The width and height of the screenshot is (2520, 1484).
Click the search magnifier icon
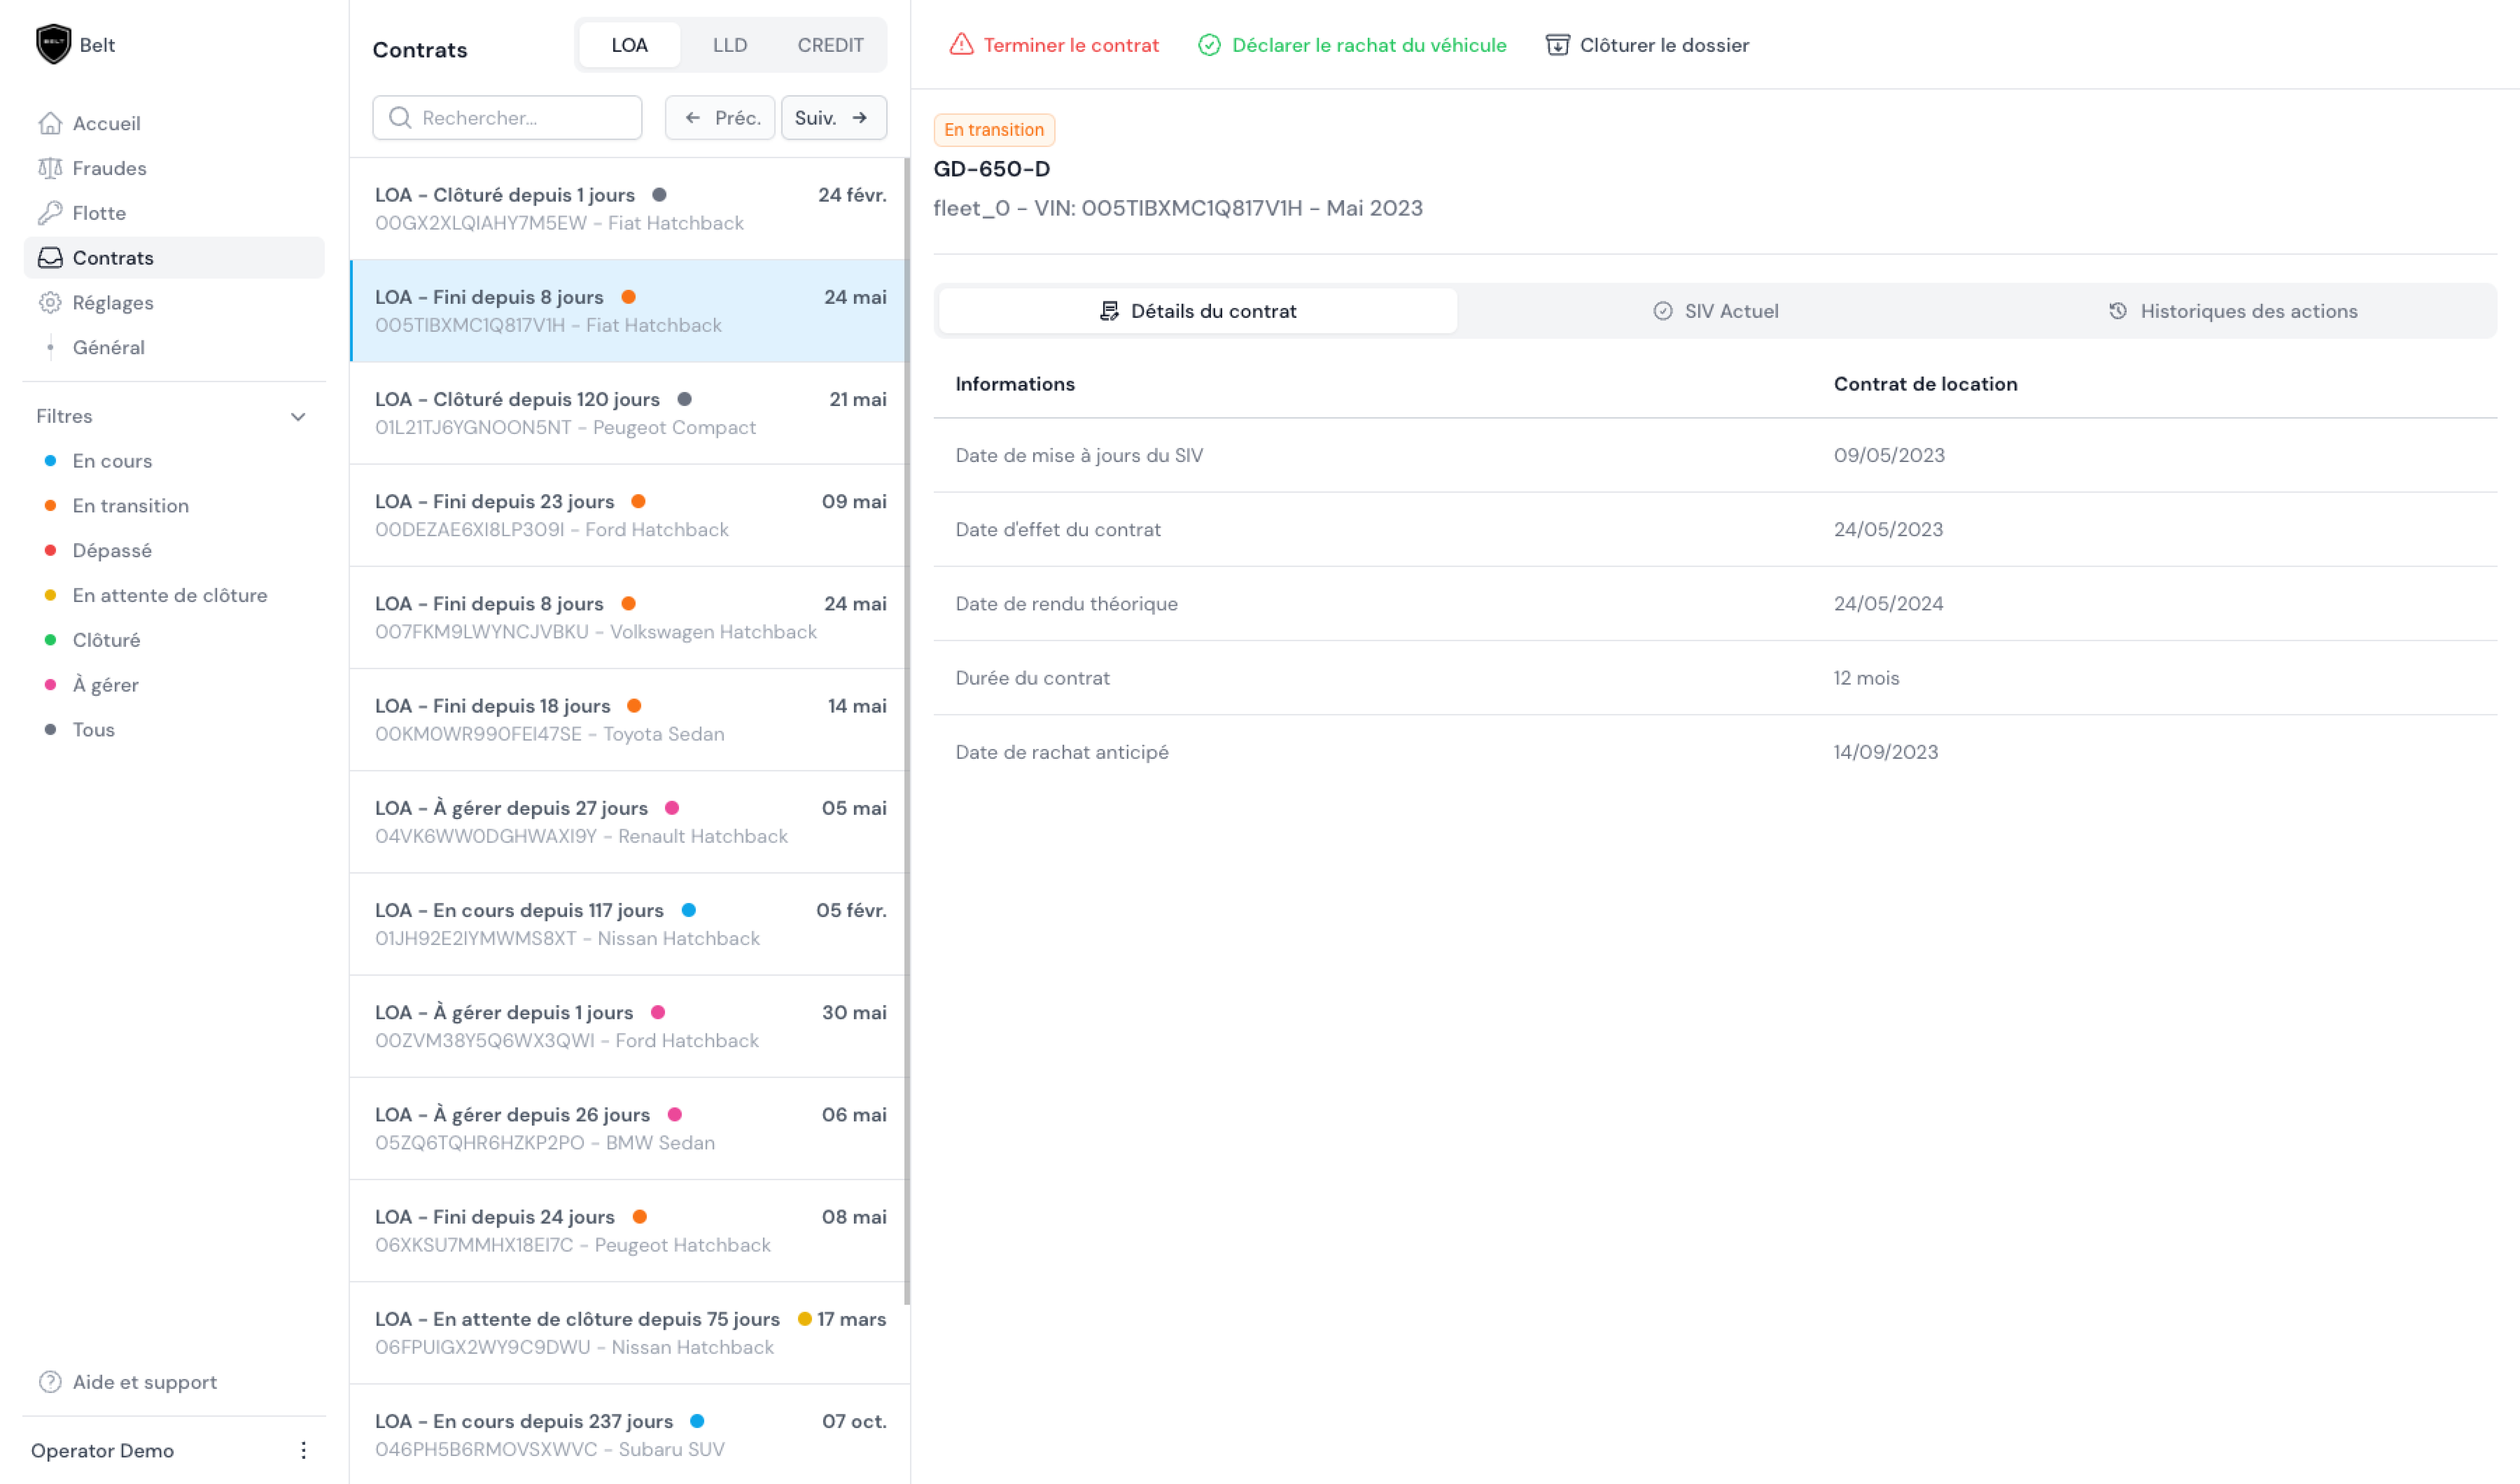(x=400, y=118)
